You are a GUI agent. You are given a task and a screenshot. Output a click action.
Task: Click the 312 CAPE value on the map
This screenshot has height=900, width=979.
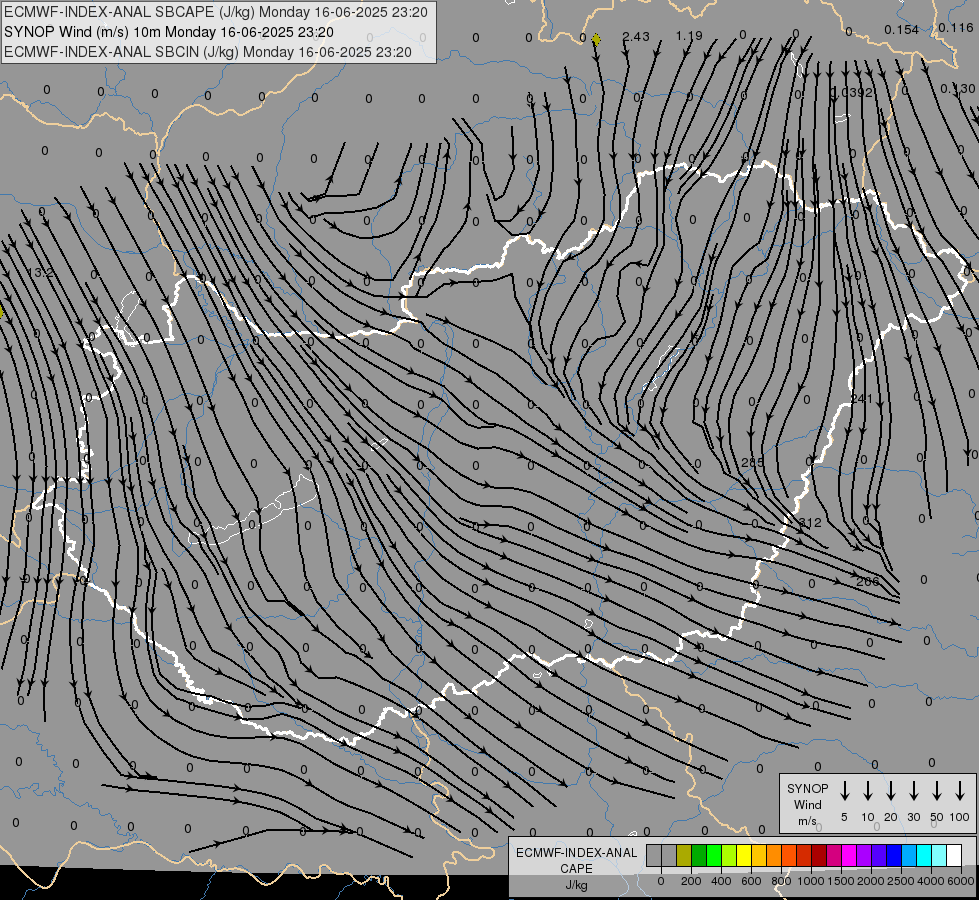(x=810, y=522)
